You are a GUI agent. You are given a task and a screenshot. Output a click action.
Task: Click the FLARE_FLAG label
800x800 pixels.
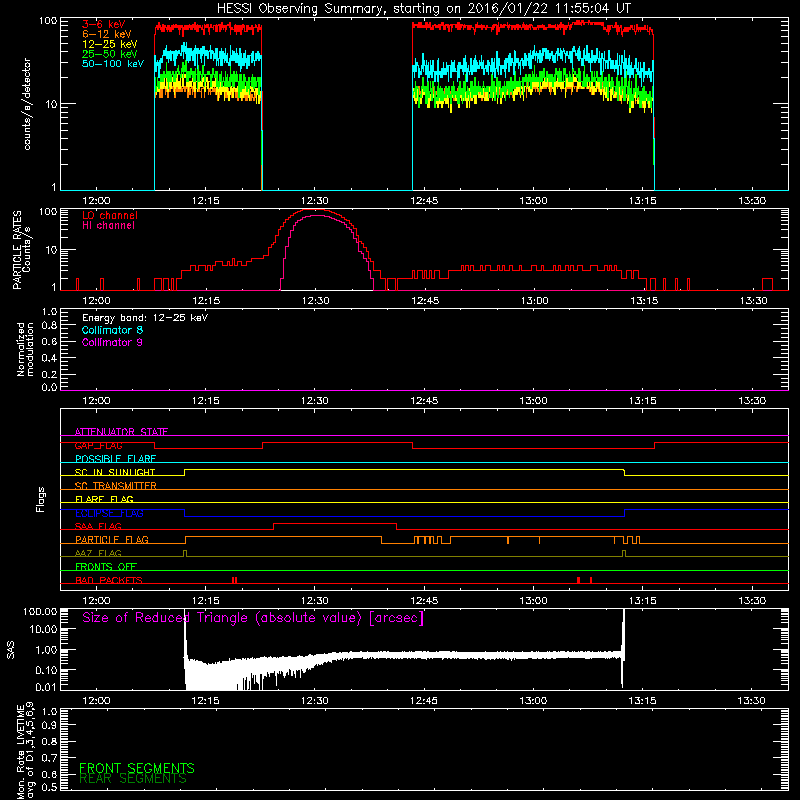coord(104,499)
